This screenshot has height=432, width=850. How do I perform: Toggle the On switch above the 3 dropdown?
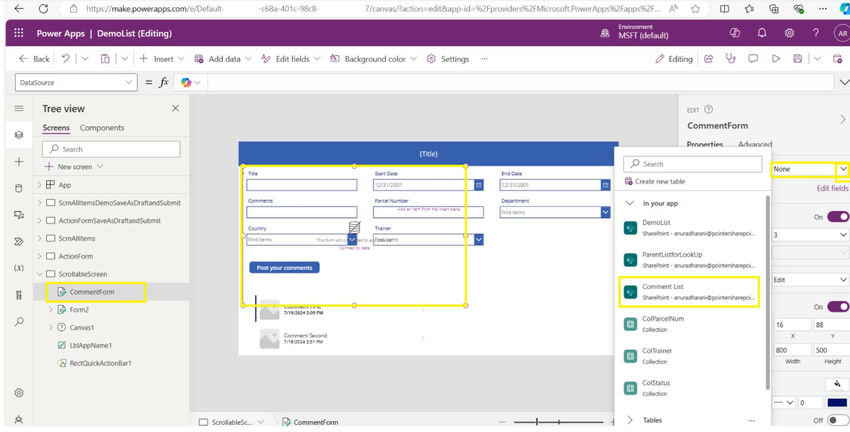click(838, 217)
